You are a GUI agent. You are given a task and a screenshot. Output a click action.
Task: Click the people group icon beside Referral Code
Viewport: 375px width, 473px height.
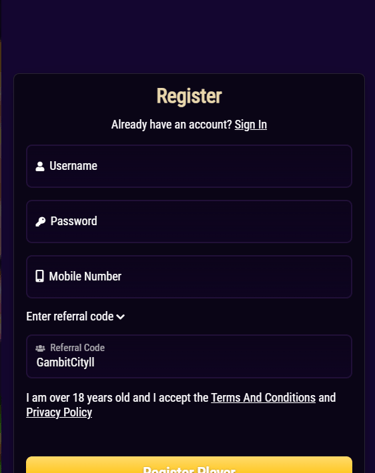click(x=40, y=348)
